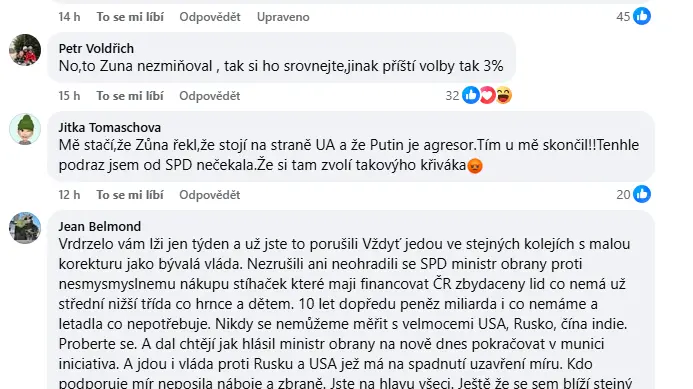Open Jean Belmond's profile name link

click(x=99, y=226)
